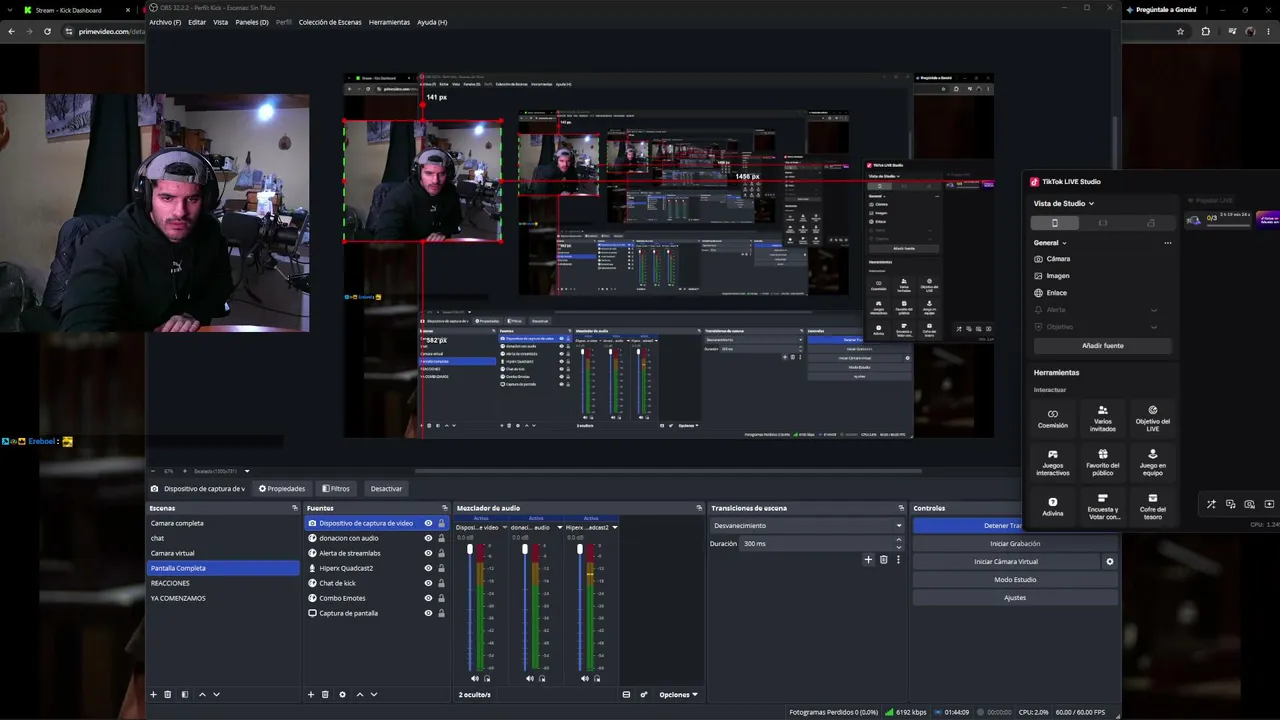Screen dimensions: 1280x720
Task: Remove the scene transition with the trash icon
Action: pos(883,560)
